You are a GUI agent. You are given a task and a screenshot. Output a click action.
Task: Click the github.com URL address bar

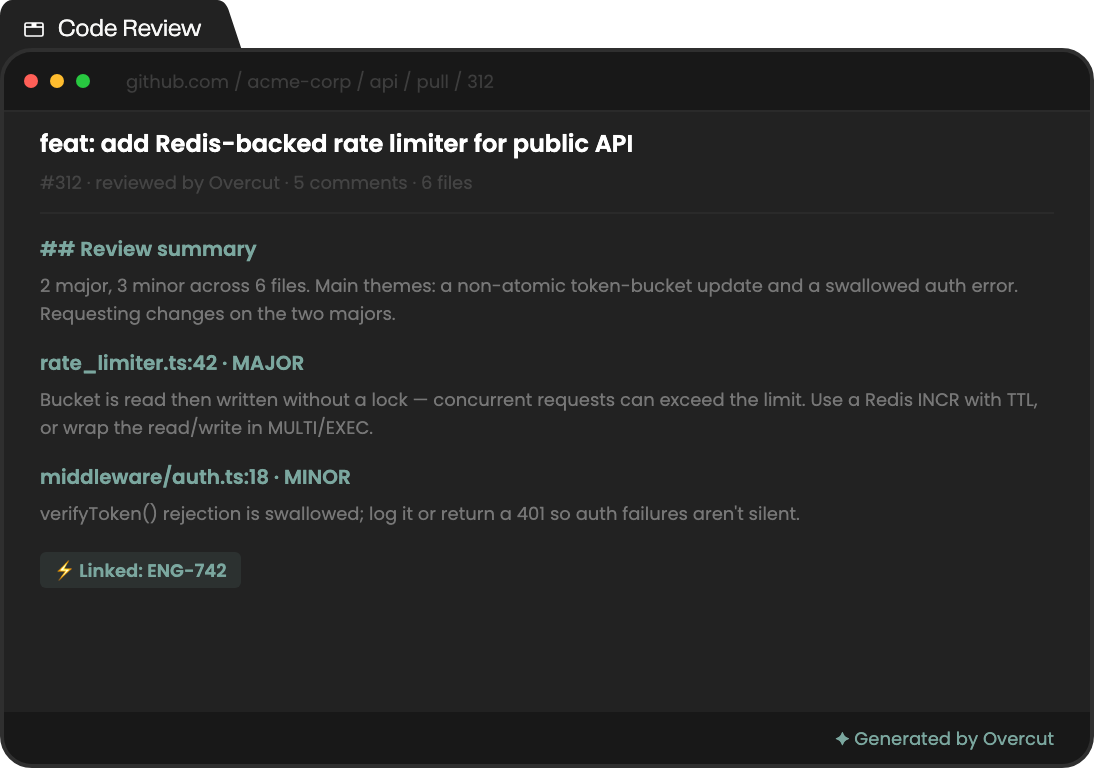(x=310, y=82)
